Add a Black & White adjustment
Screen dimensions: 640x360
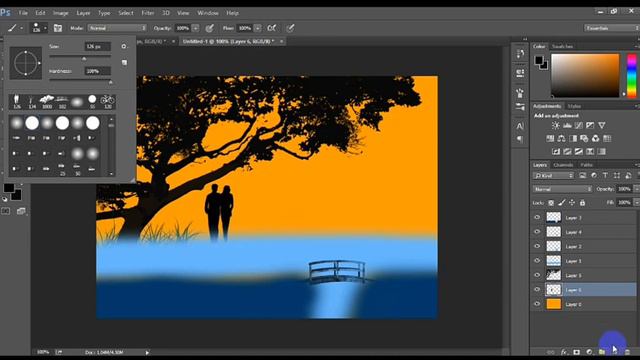click(573, 139)
